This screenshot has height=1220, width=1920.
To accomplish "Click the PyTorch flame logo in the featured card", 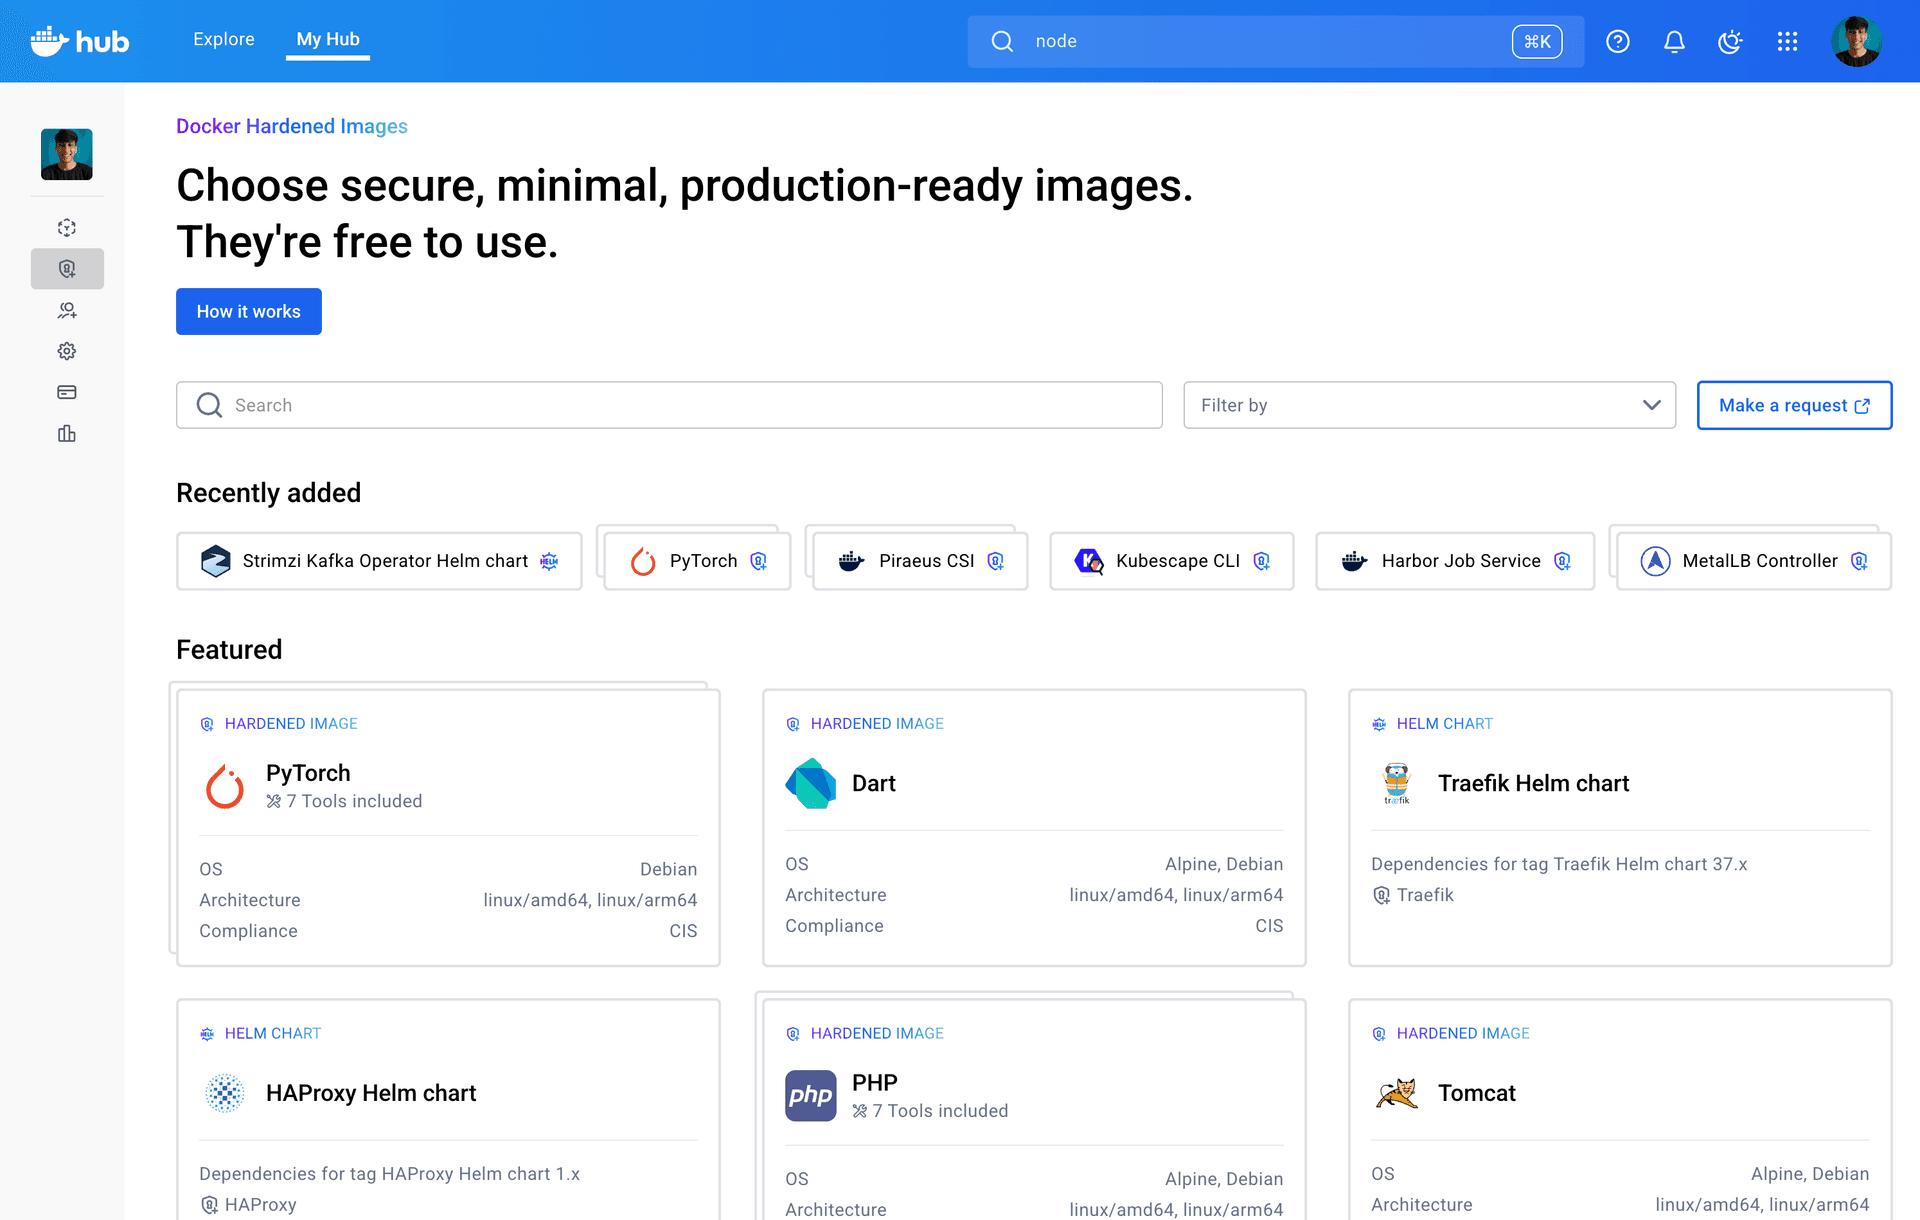I will pyautogui.click(x=225, y=786).
